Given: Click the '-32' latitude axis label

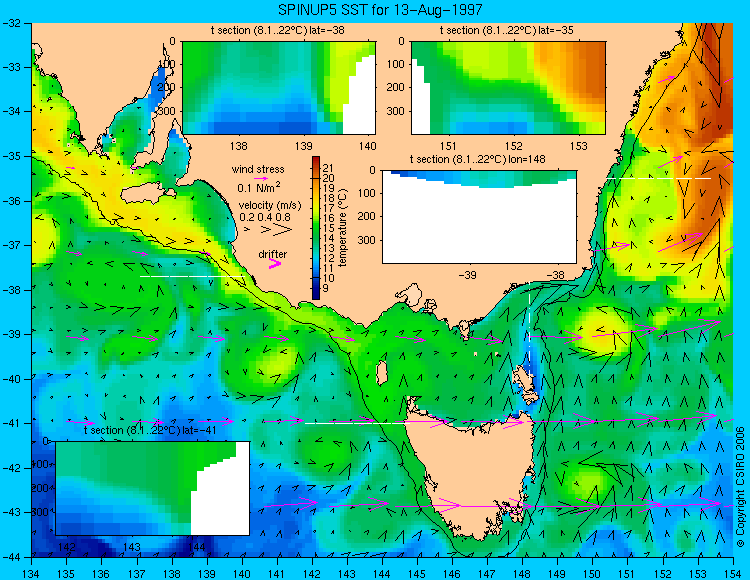Looking at the screenshot, I should point(10,22).
